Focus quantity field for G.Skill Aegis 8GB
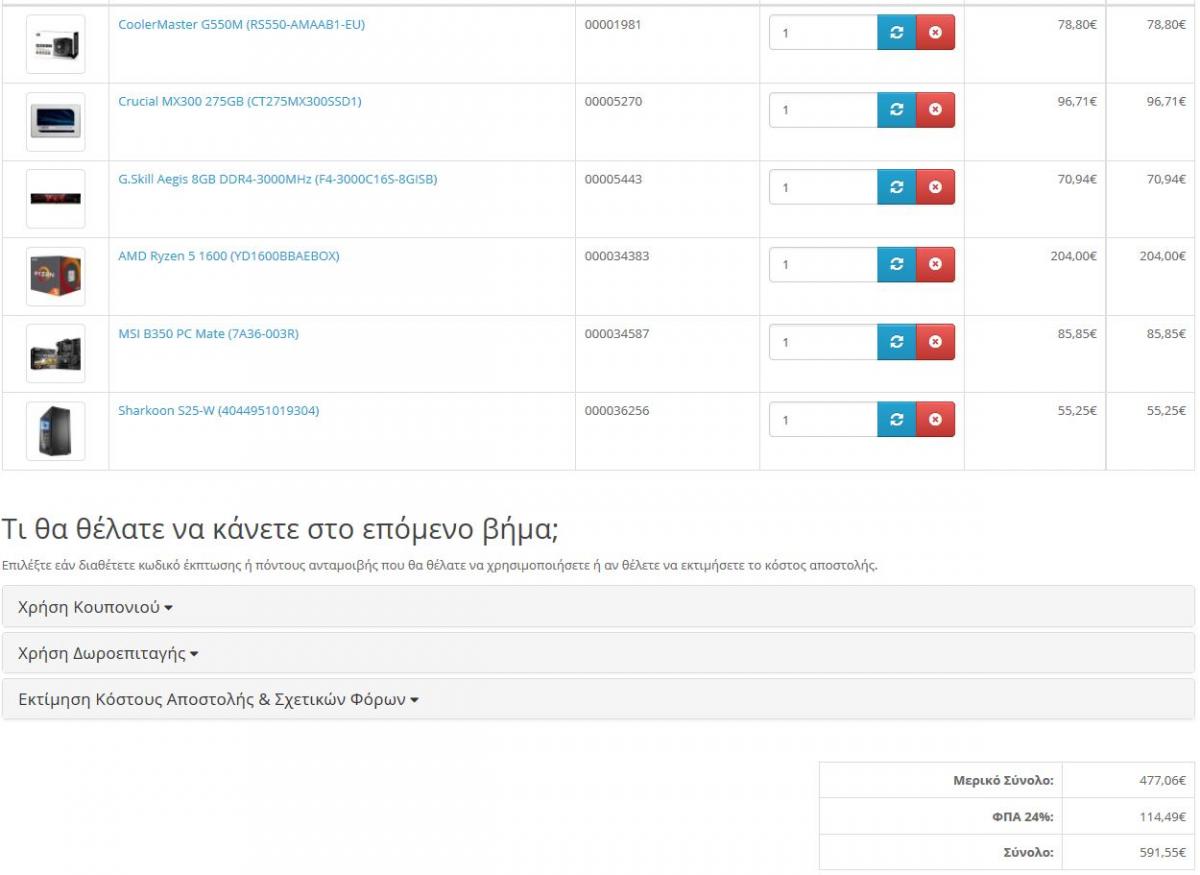1200x875 pixels. tap(823, 187)
